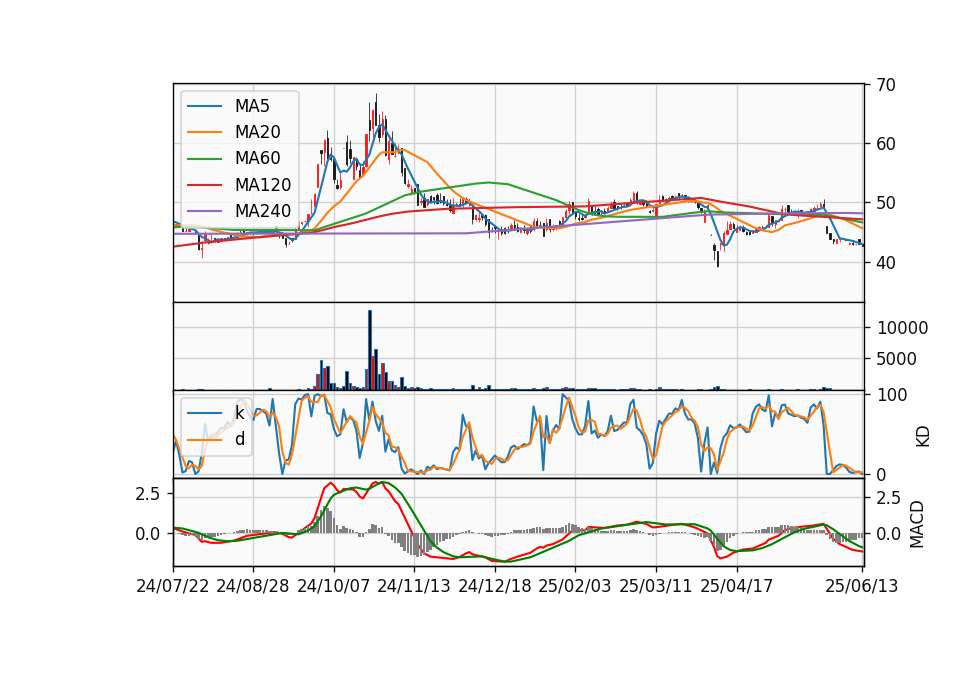Click the 24/12/18 date label

click(495, 586)
